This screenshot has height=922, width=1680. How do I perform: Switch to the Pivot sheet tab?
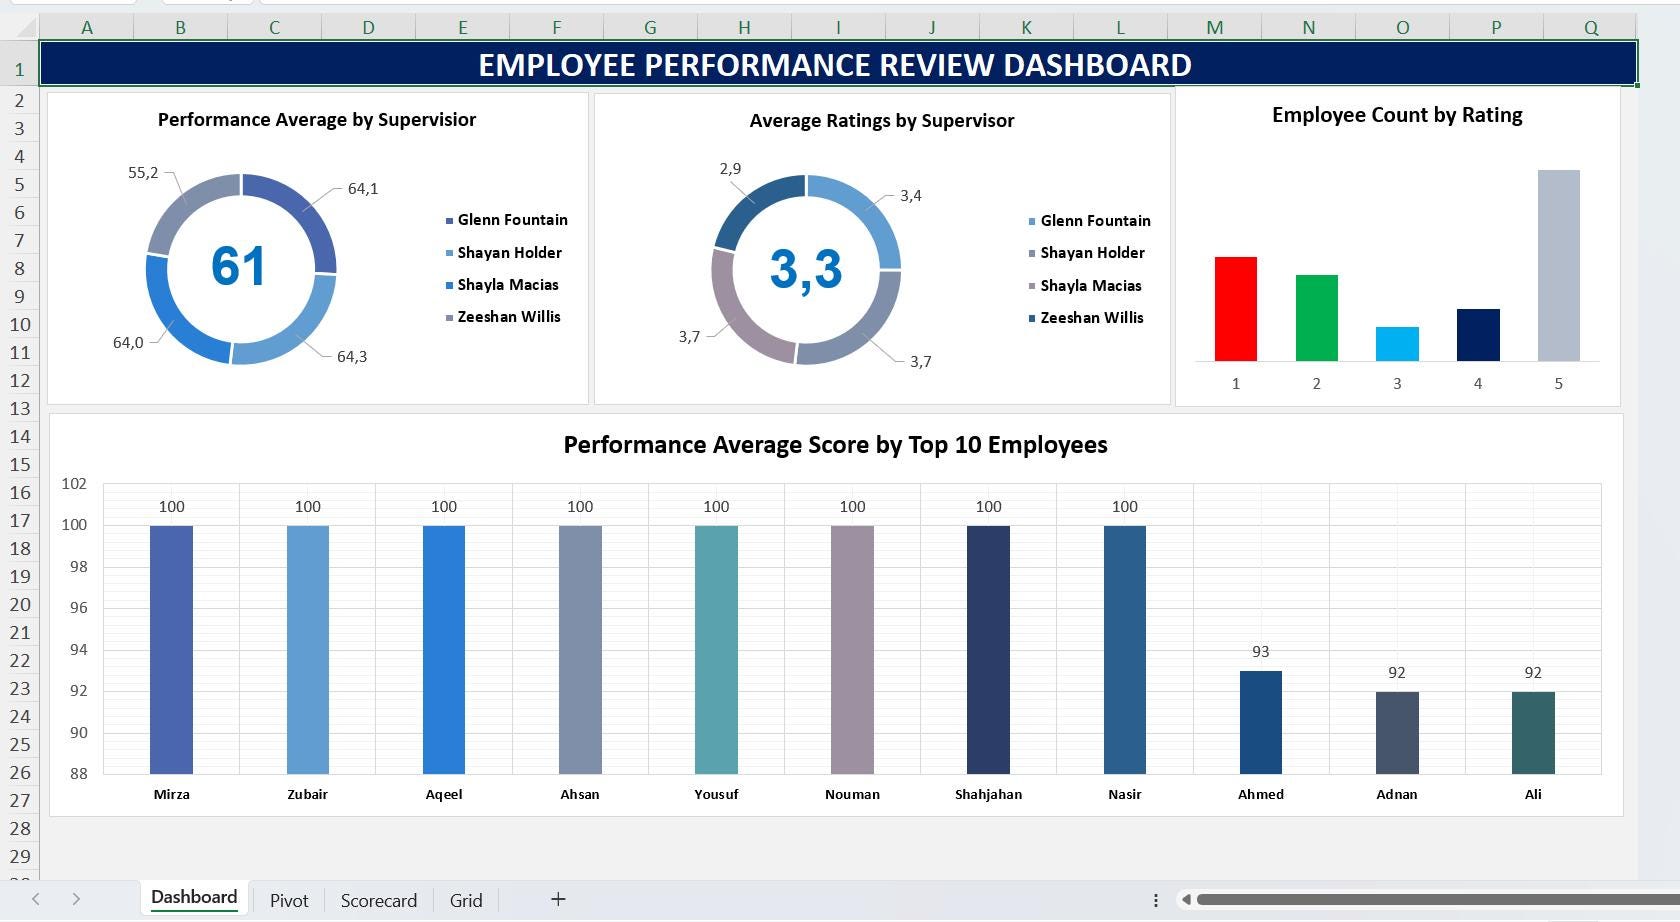point(289,899)
